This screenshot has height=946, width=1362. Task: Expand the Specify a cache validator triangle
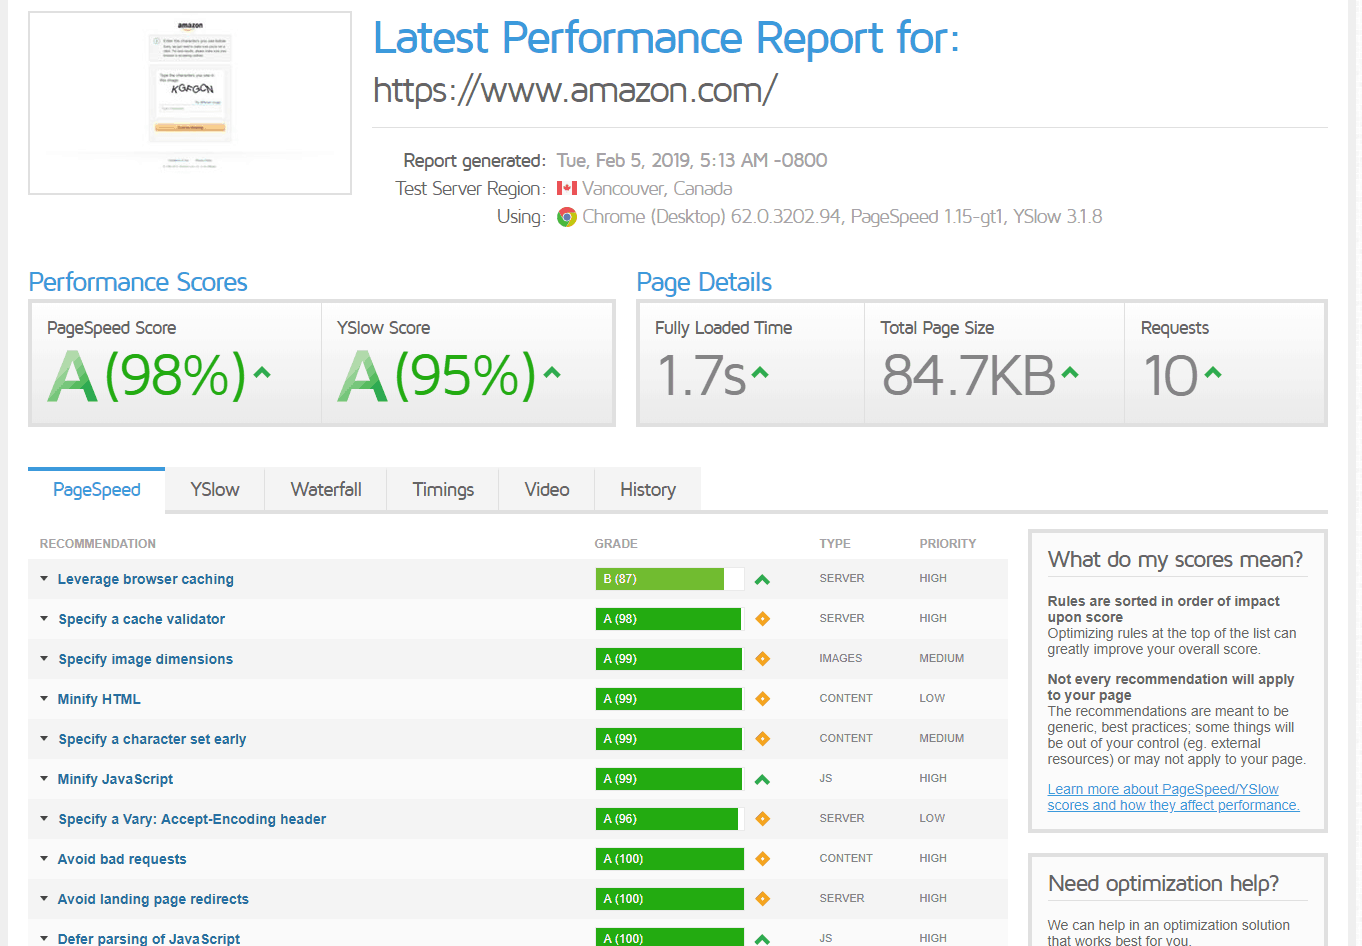tap(44, 618)
